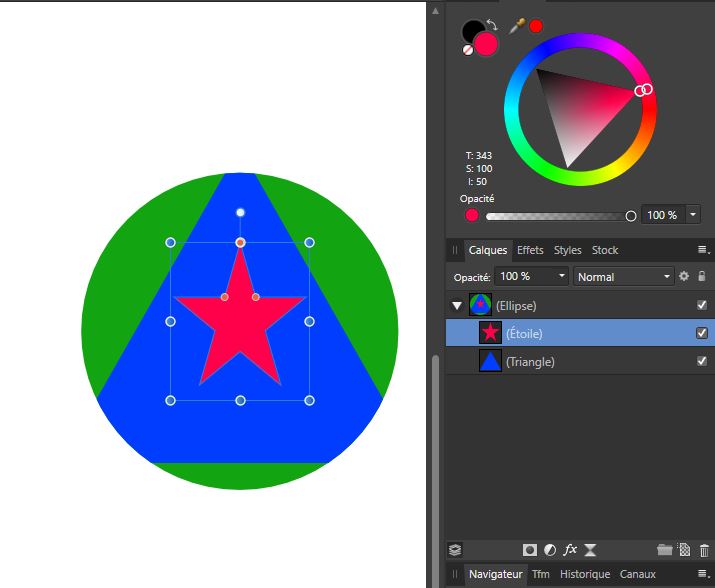Image resolution: width=715 pixels, height=588 pixels.
Task: Open the Calques panel options menu
Action: (x=704, y=250)
